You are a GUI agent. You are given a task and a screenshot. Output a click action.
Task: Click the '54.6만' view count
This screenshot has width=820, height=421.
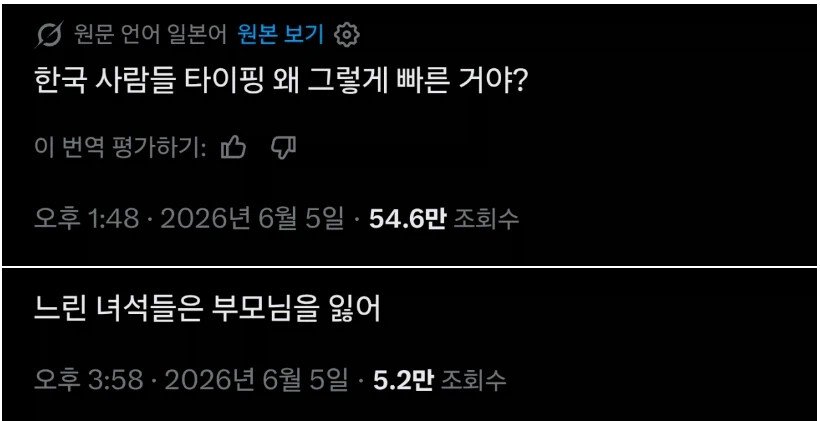(x=407, y=219)
